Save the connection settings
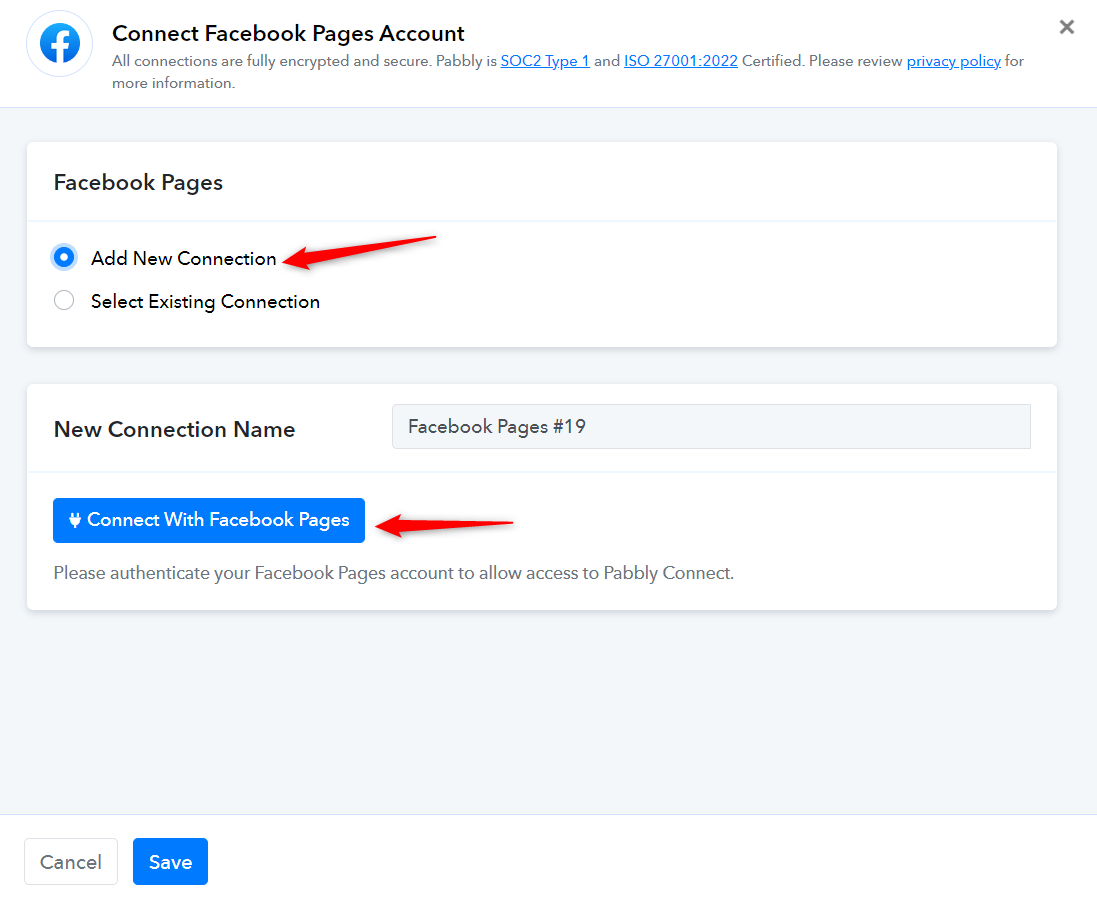Screen dimensions: 1097x905 pyautogui.click(x=170, y=861)
